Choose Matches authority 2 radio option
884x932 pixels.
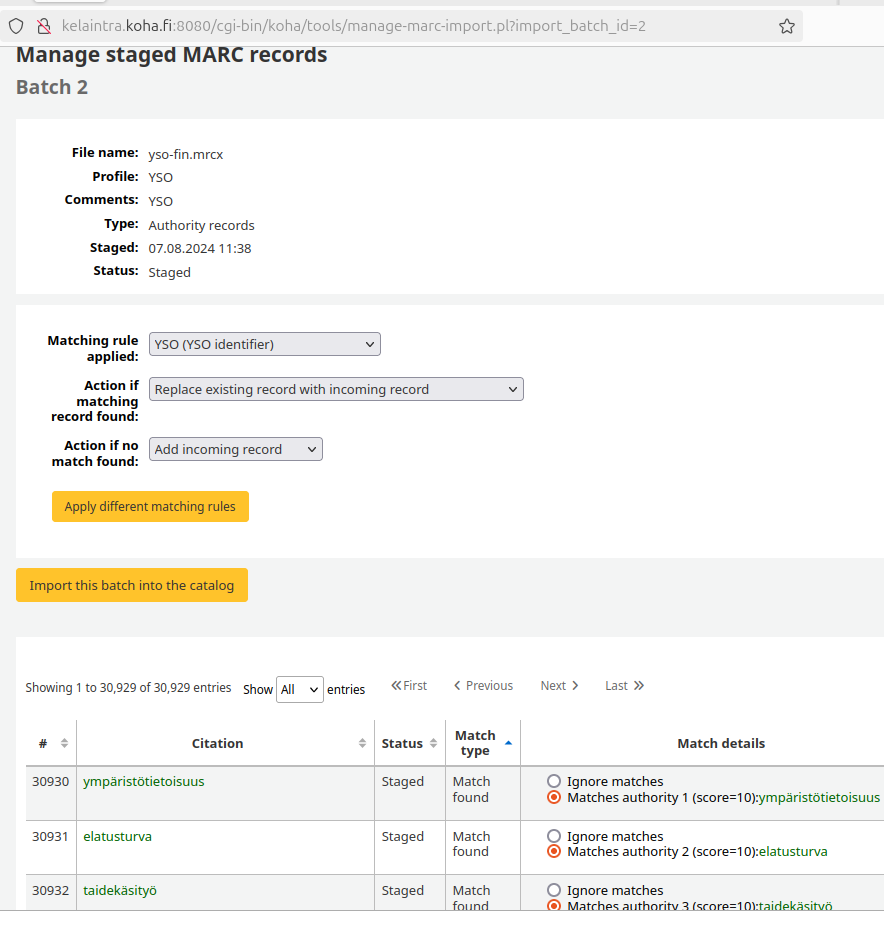[554, 852]
